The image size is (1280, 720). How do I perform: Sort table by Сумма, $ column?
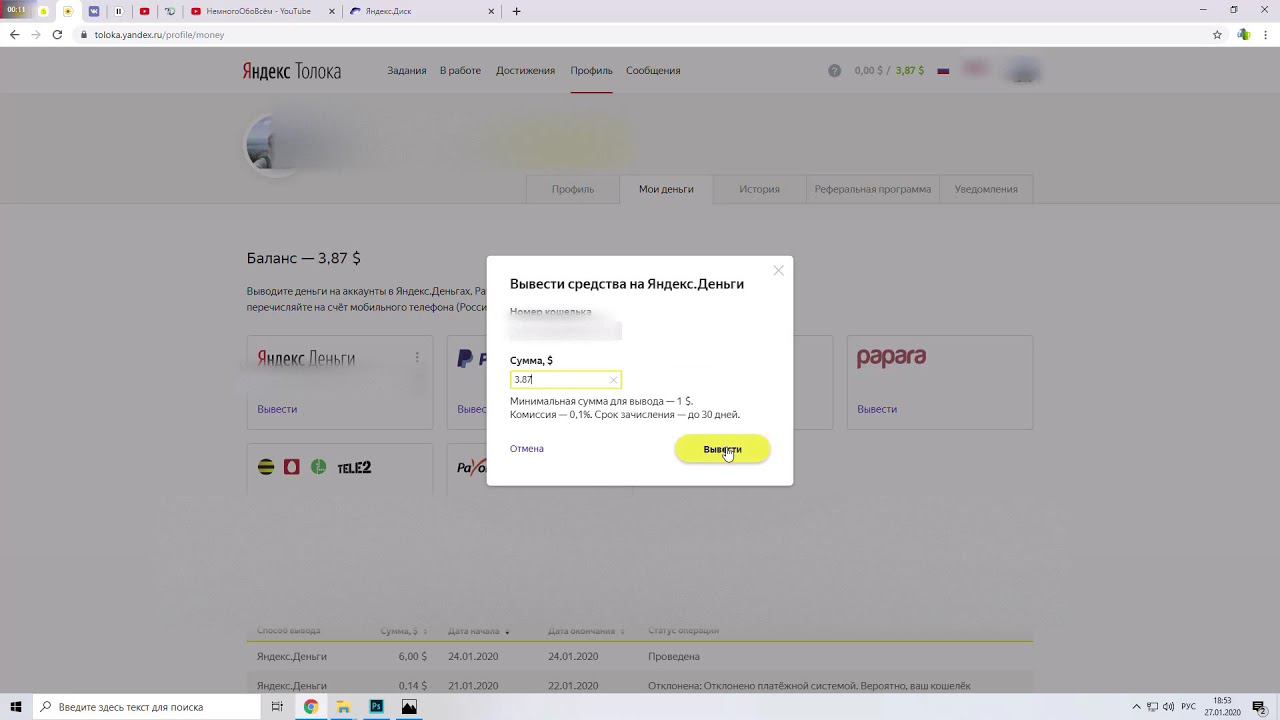coord(403,631)
